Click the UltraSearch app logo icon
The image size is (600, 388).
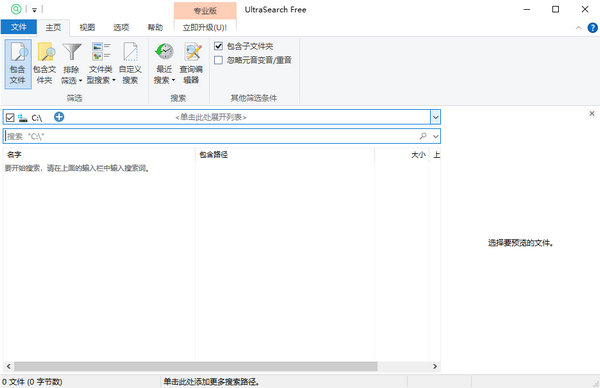click(16, 9)
